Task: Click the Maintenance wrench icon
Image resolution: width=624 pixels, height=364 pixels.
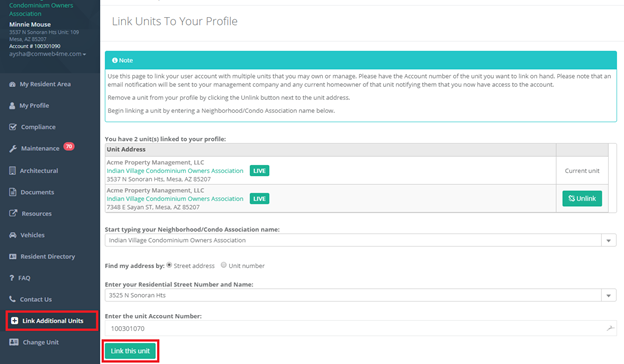Action: coord(13,148)
